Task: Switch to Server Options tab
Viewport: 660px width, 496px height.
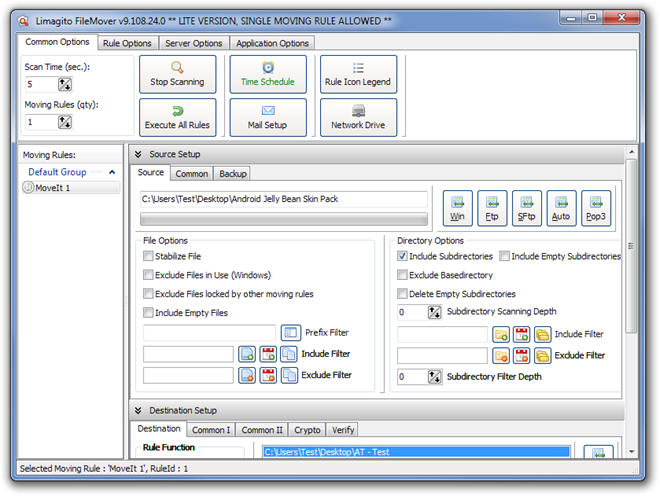Action: (194, 43)
